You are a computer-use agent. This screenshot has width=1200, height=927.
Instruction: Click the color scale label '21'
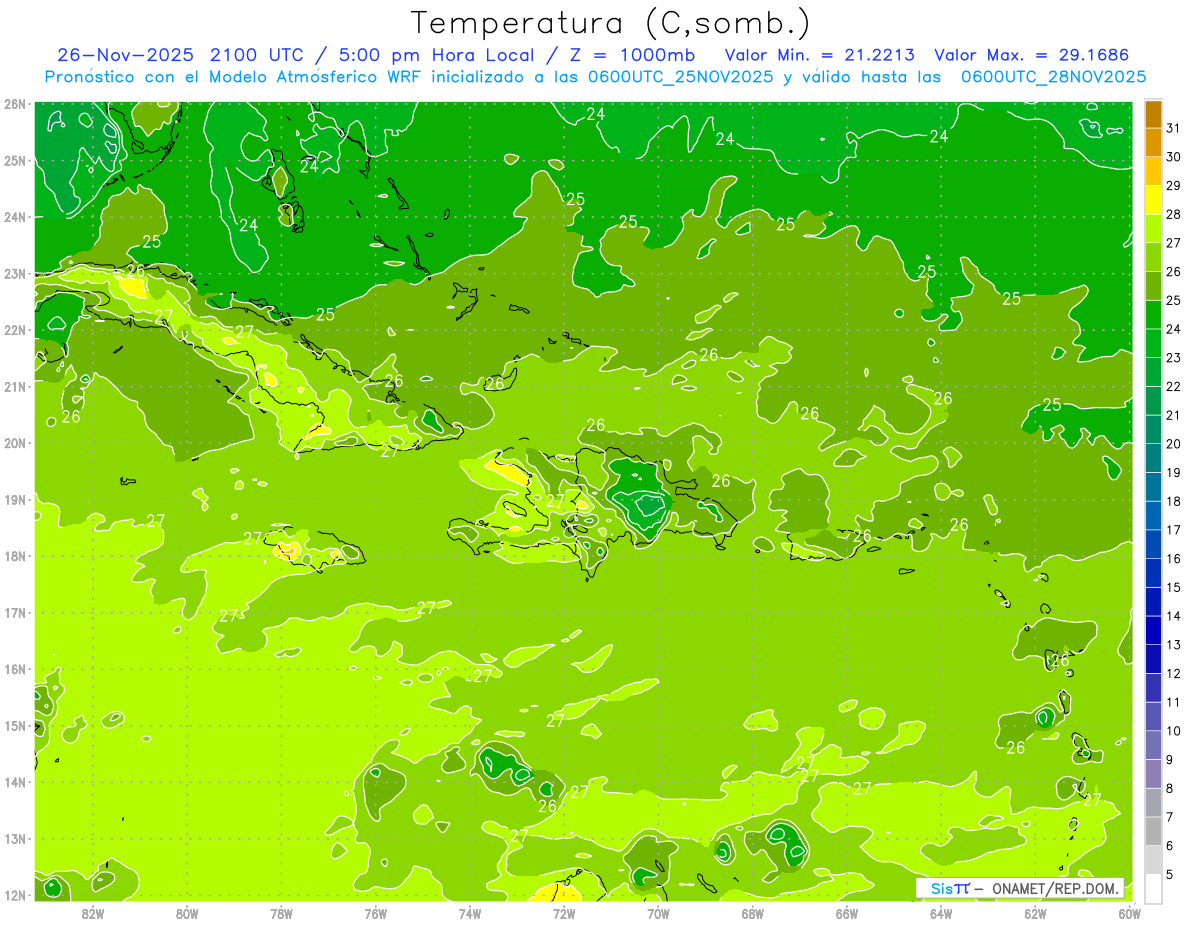[1174, 415]
